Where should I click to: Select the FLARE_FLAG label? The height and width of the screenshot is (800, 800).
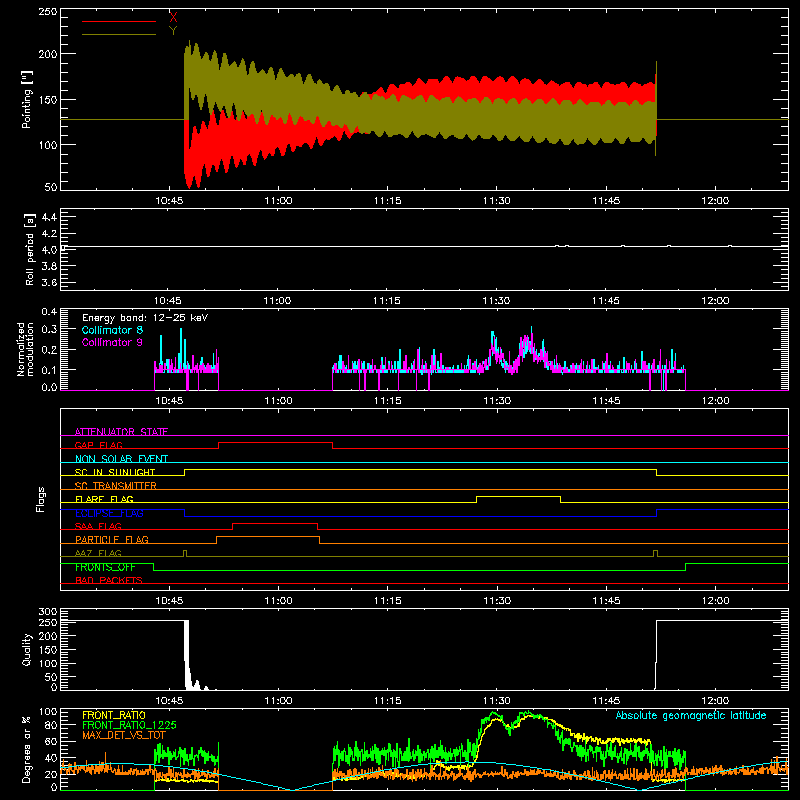(x=104, y=499)
